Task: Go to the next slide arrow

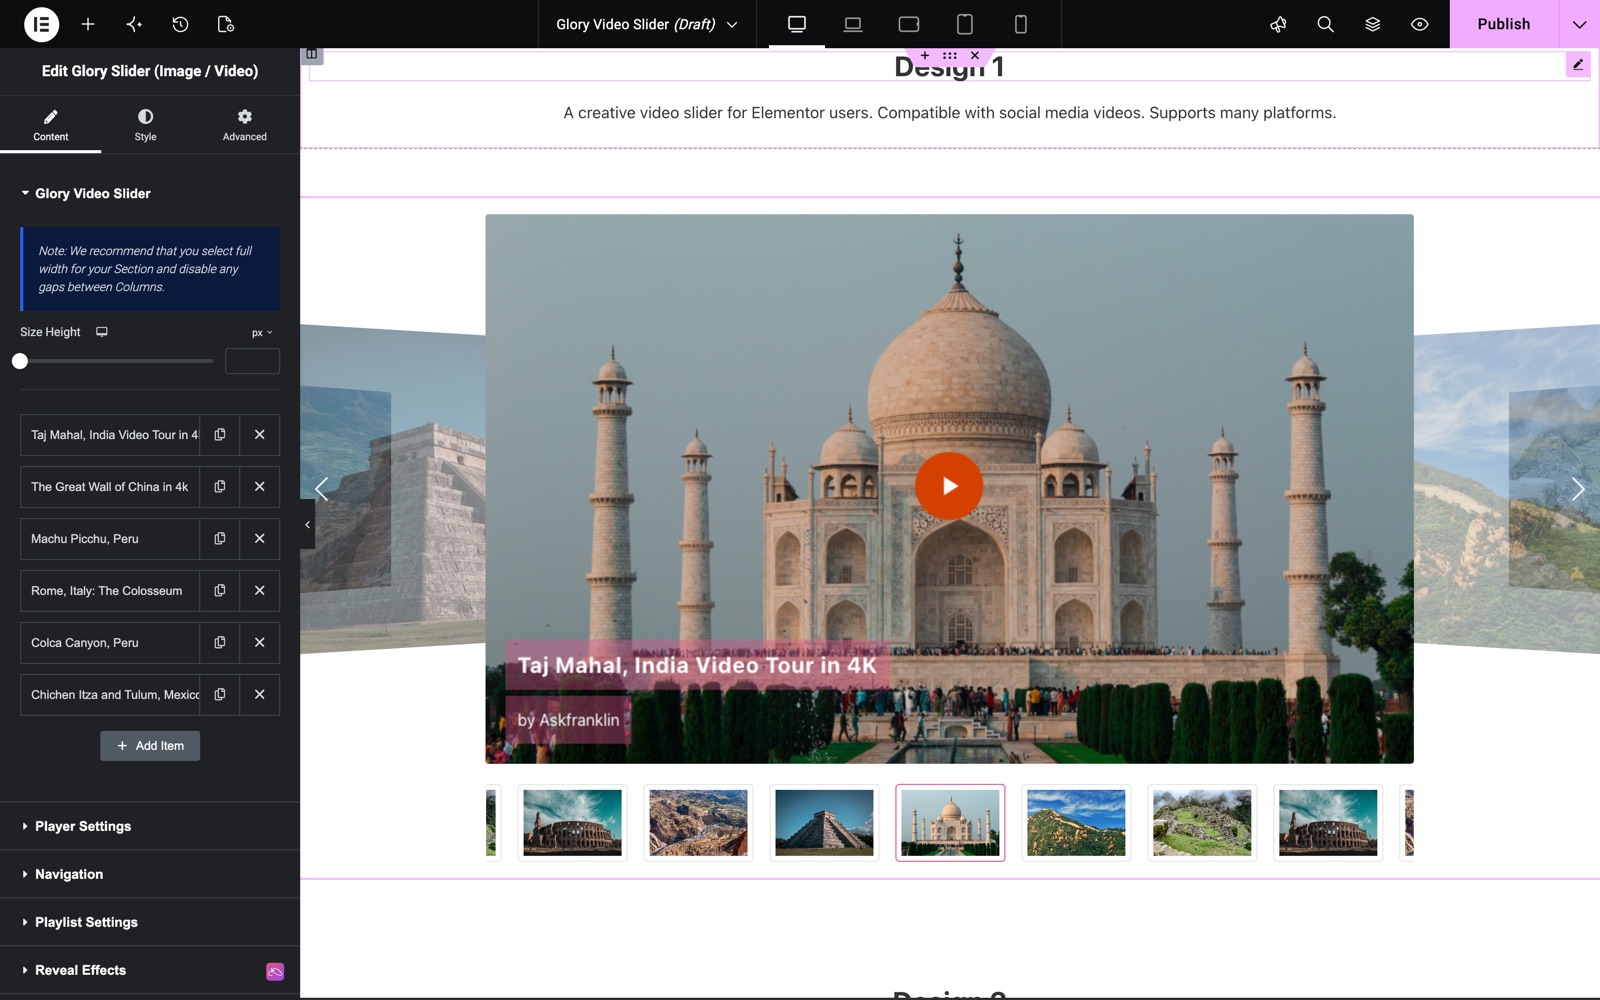Action: pos(1577,489)
